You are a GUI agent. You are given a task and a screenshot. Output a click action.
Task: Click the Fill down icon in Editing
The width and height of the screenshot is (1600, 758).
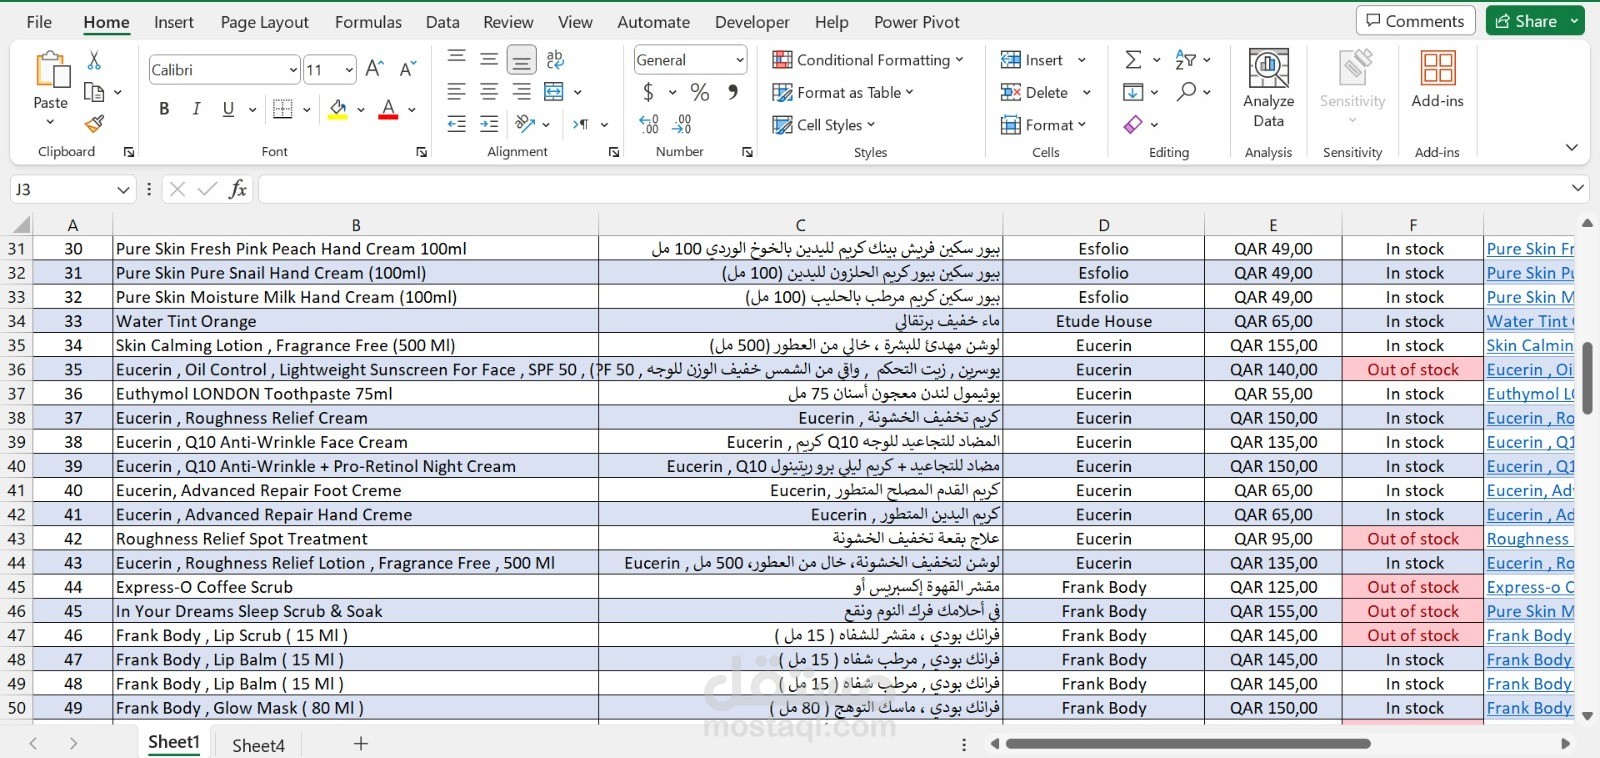pos(1133,92)
